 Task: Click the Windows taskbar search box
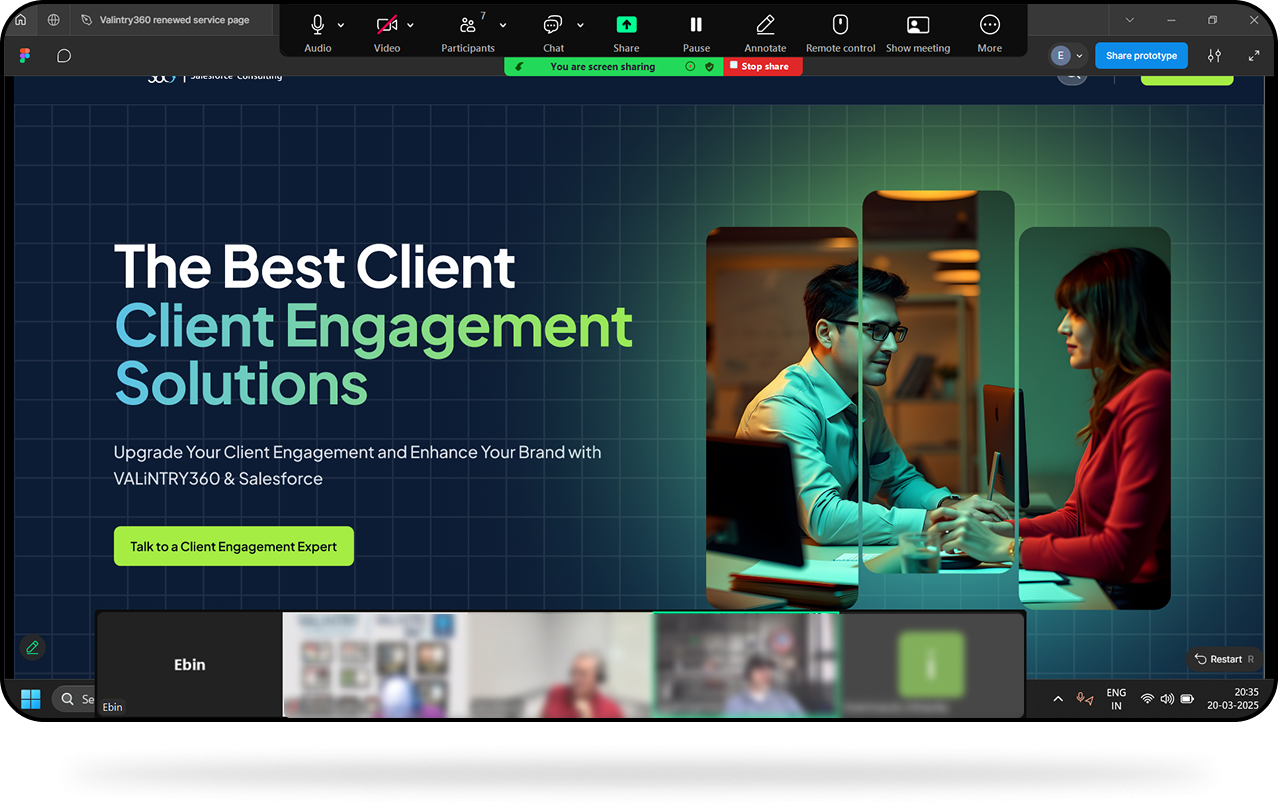tap(76, 698)
